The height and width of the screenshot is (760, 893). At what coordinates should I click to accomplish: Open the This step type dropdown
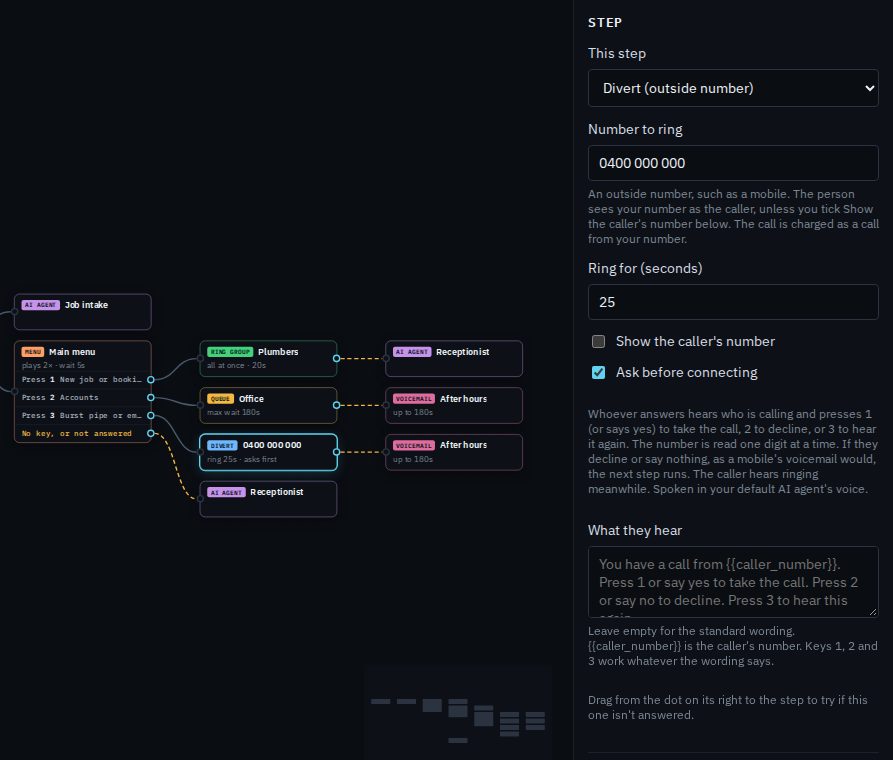[733, 88]
